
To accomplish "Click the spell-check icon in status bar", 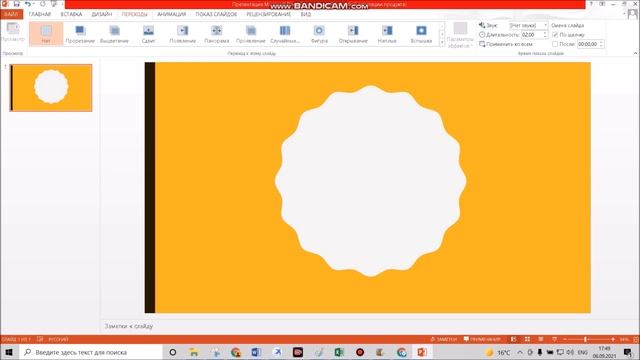I will tap(40, 339).
